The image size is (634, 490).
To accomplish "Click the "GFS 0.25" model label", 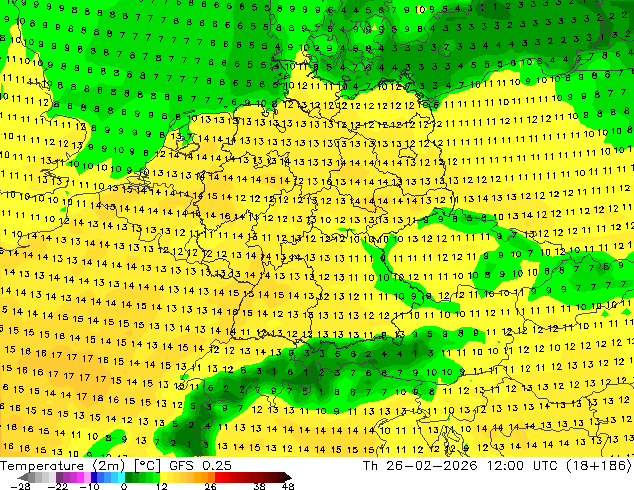I will pos(200,466).
